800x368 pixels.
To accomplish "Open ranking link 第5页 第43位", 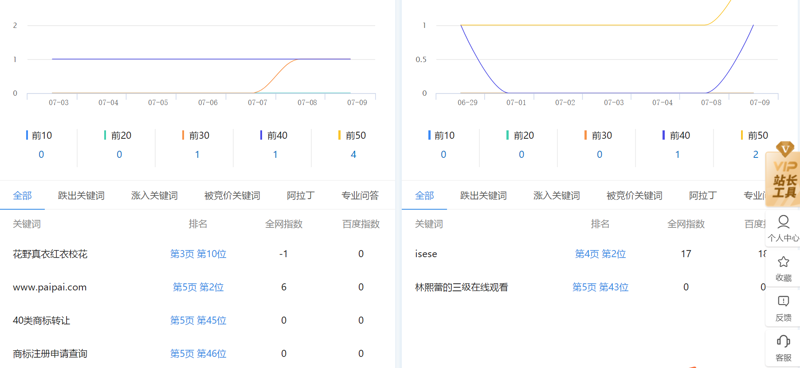I will point(600,287).
